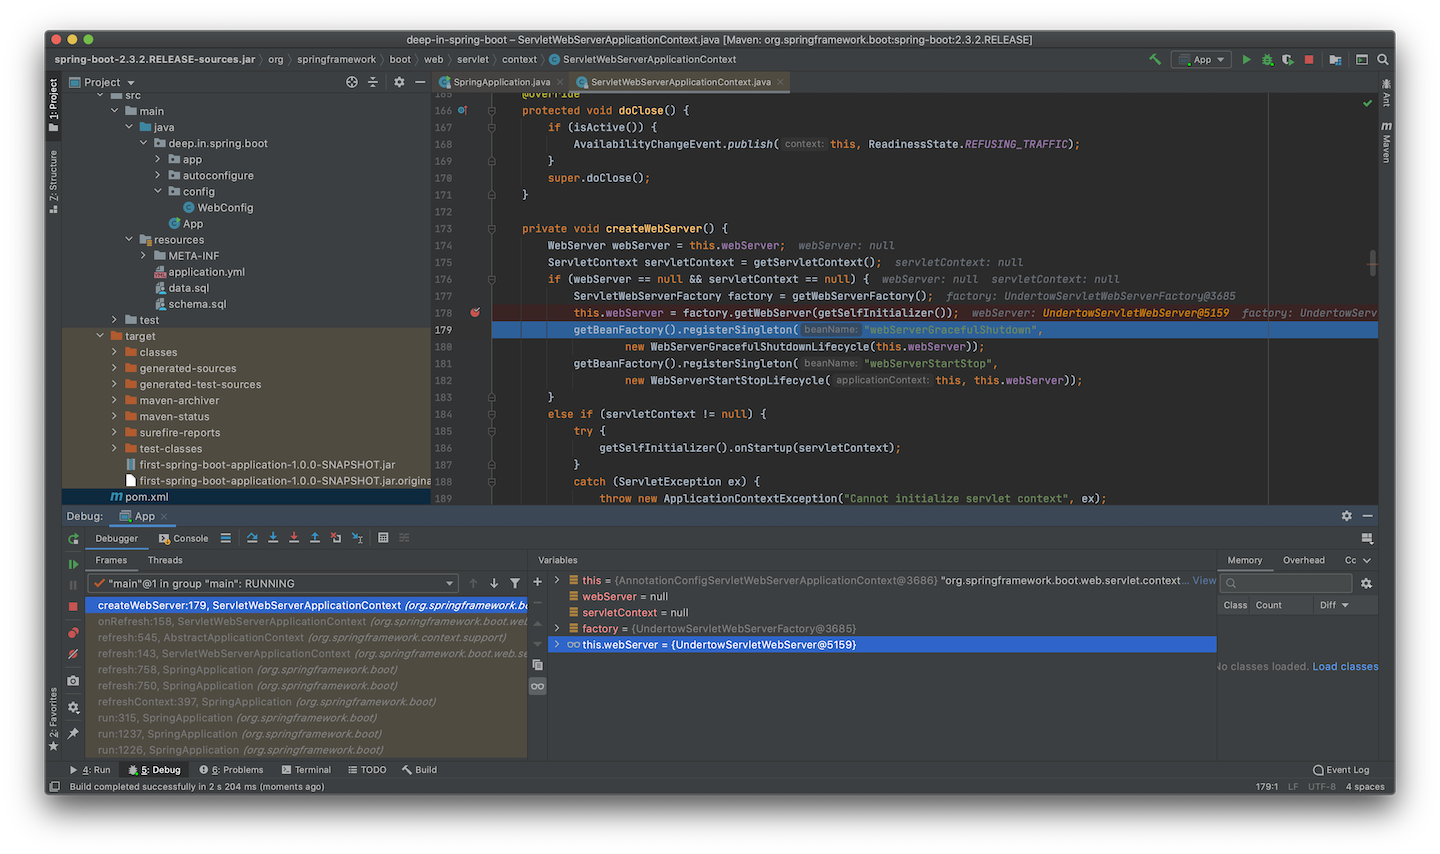Open the Search Everywhere magnifier
1440x854 pixels.
1383,60
